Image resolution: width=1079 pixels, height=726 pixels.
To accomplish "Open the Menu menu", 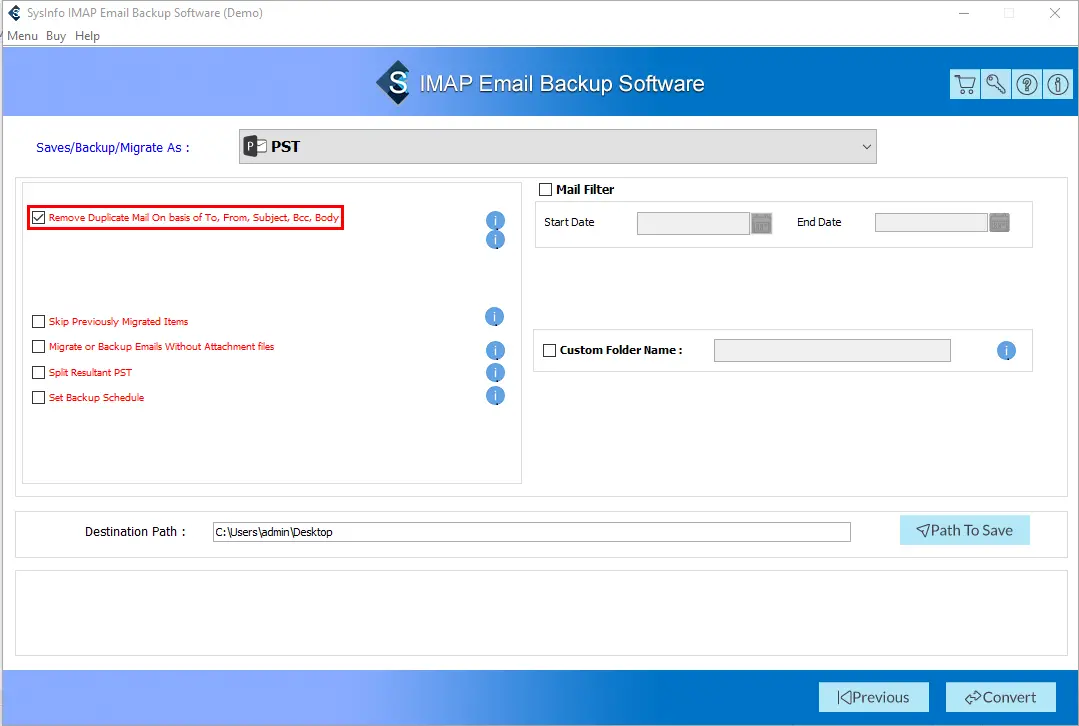I will coord(23,36).
